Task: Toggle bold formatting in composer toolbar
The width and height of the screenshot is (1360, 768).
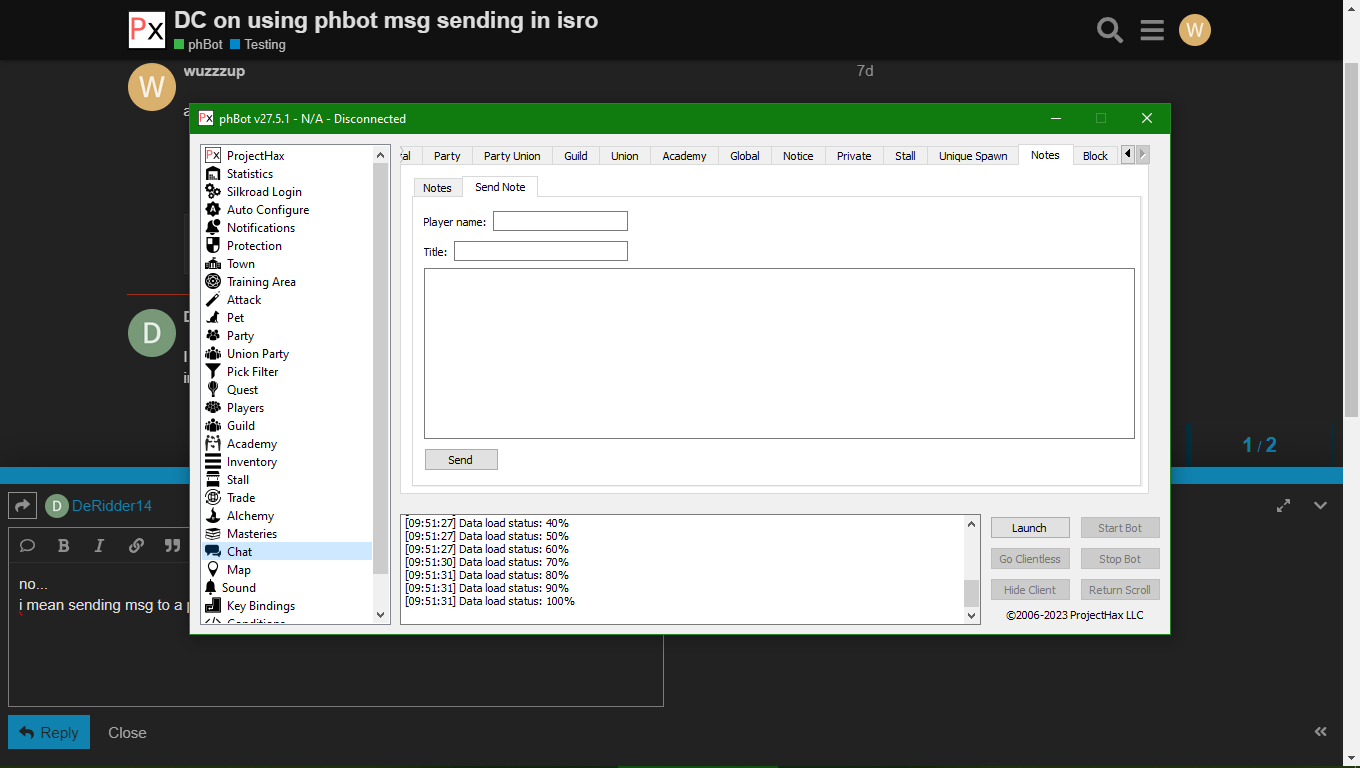Action: [x=63, y=545]
